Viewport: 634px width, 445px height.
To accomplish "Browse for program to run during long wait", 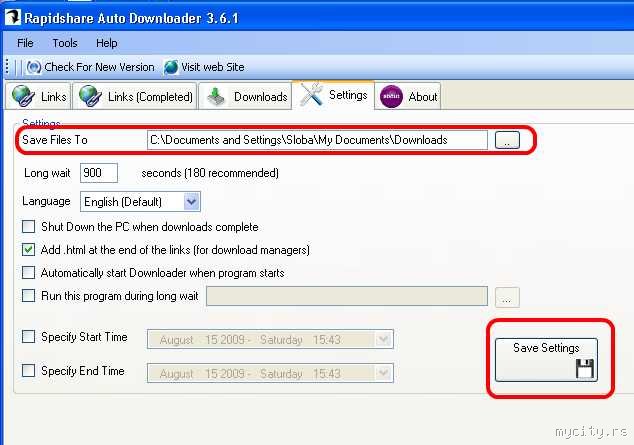I will 507,297.
